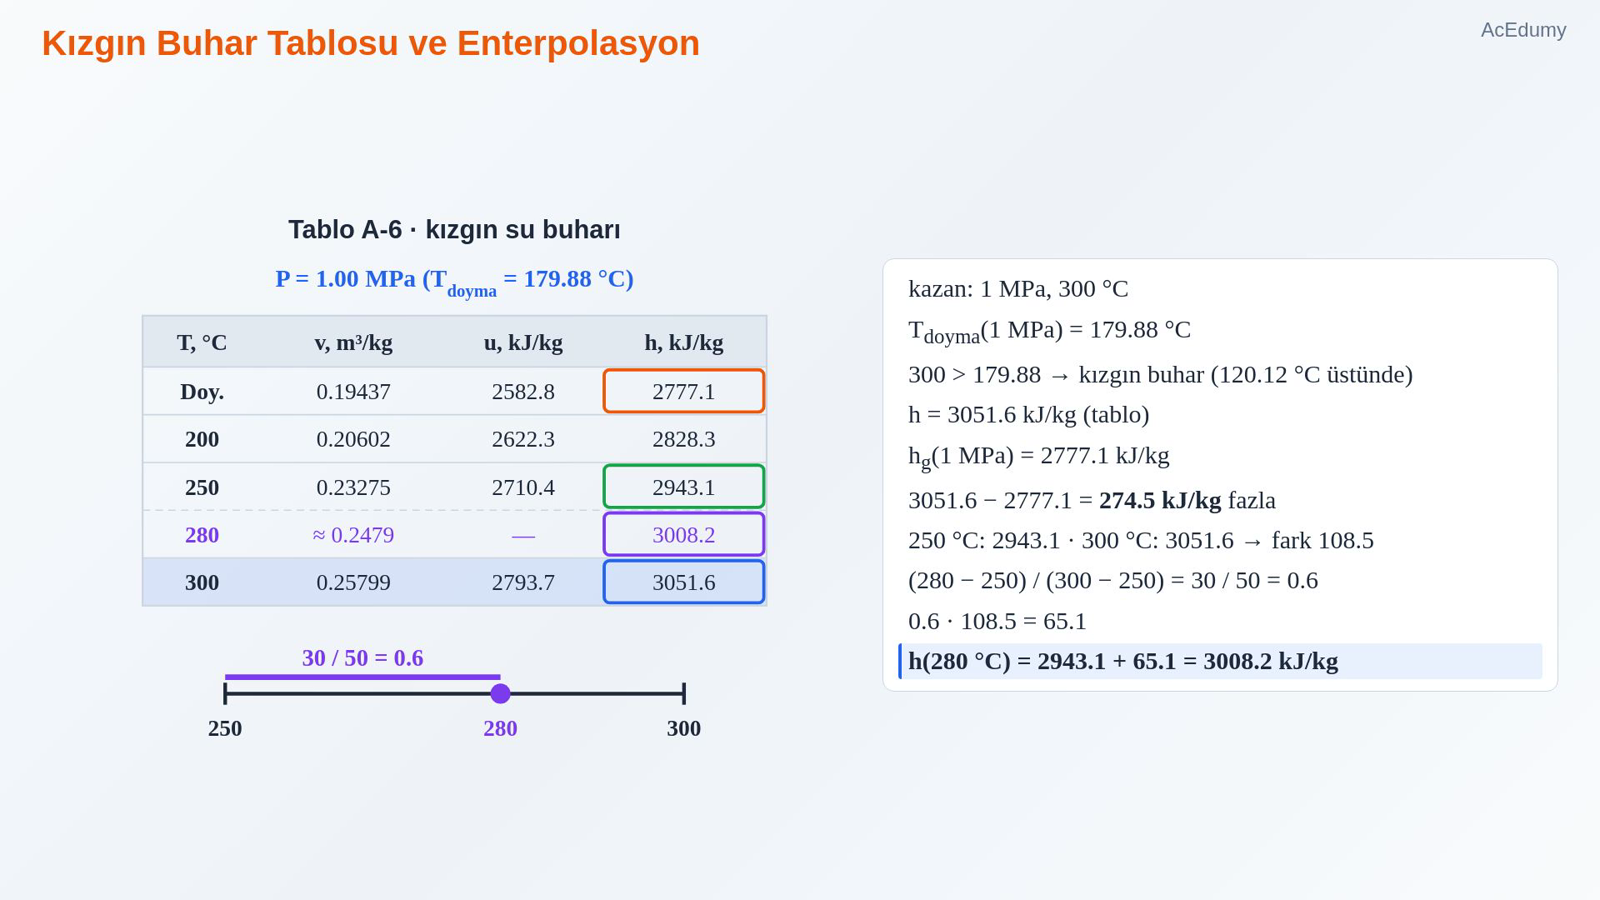
Task: Click the value 2710.4 in the table
Action: pos(523,487)
